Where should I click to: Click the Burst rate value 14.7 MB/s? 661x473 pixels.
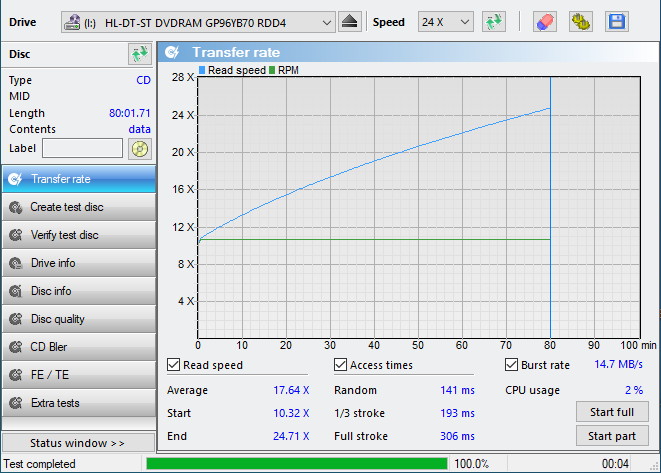pyautogui.click(x=618, y=364)
